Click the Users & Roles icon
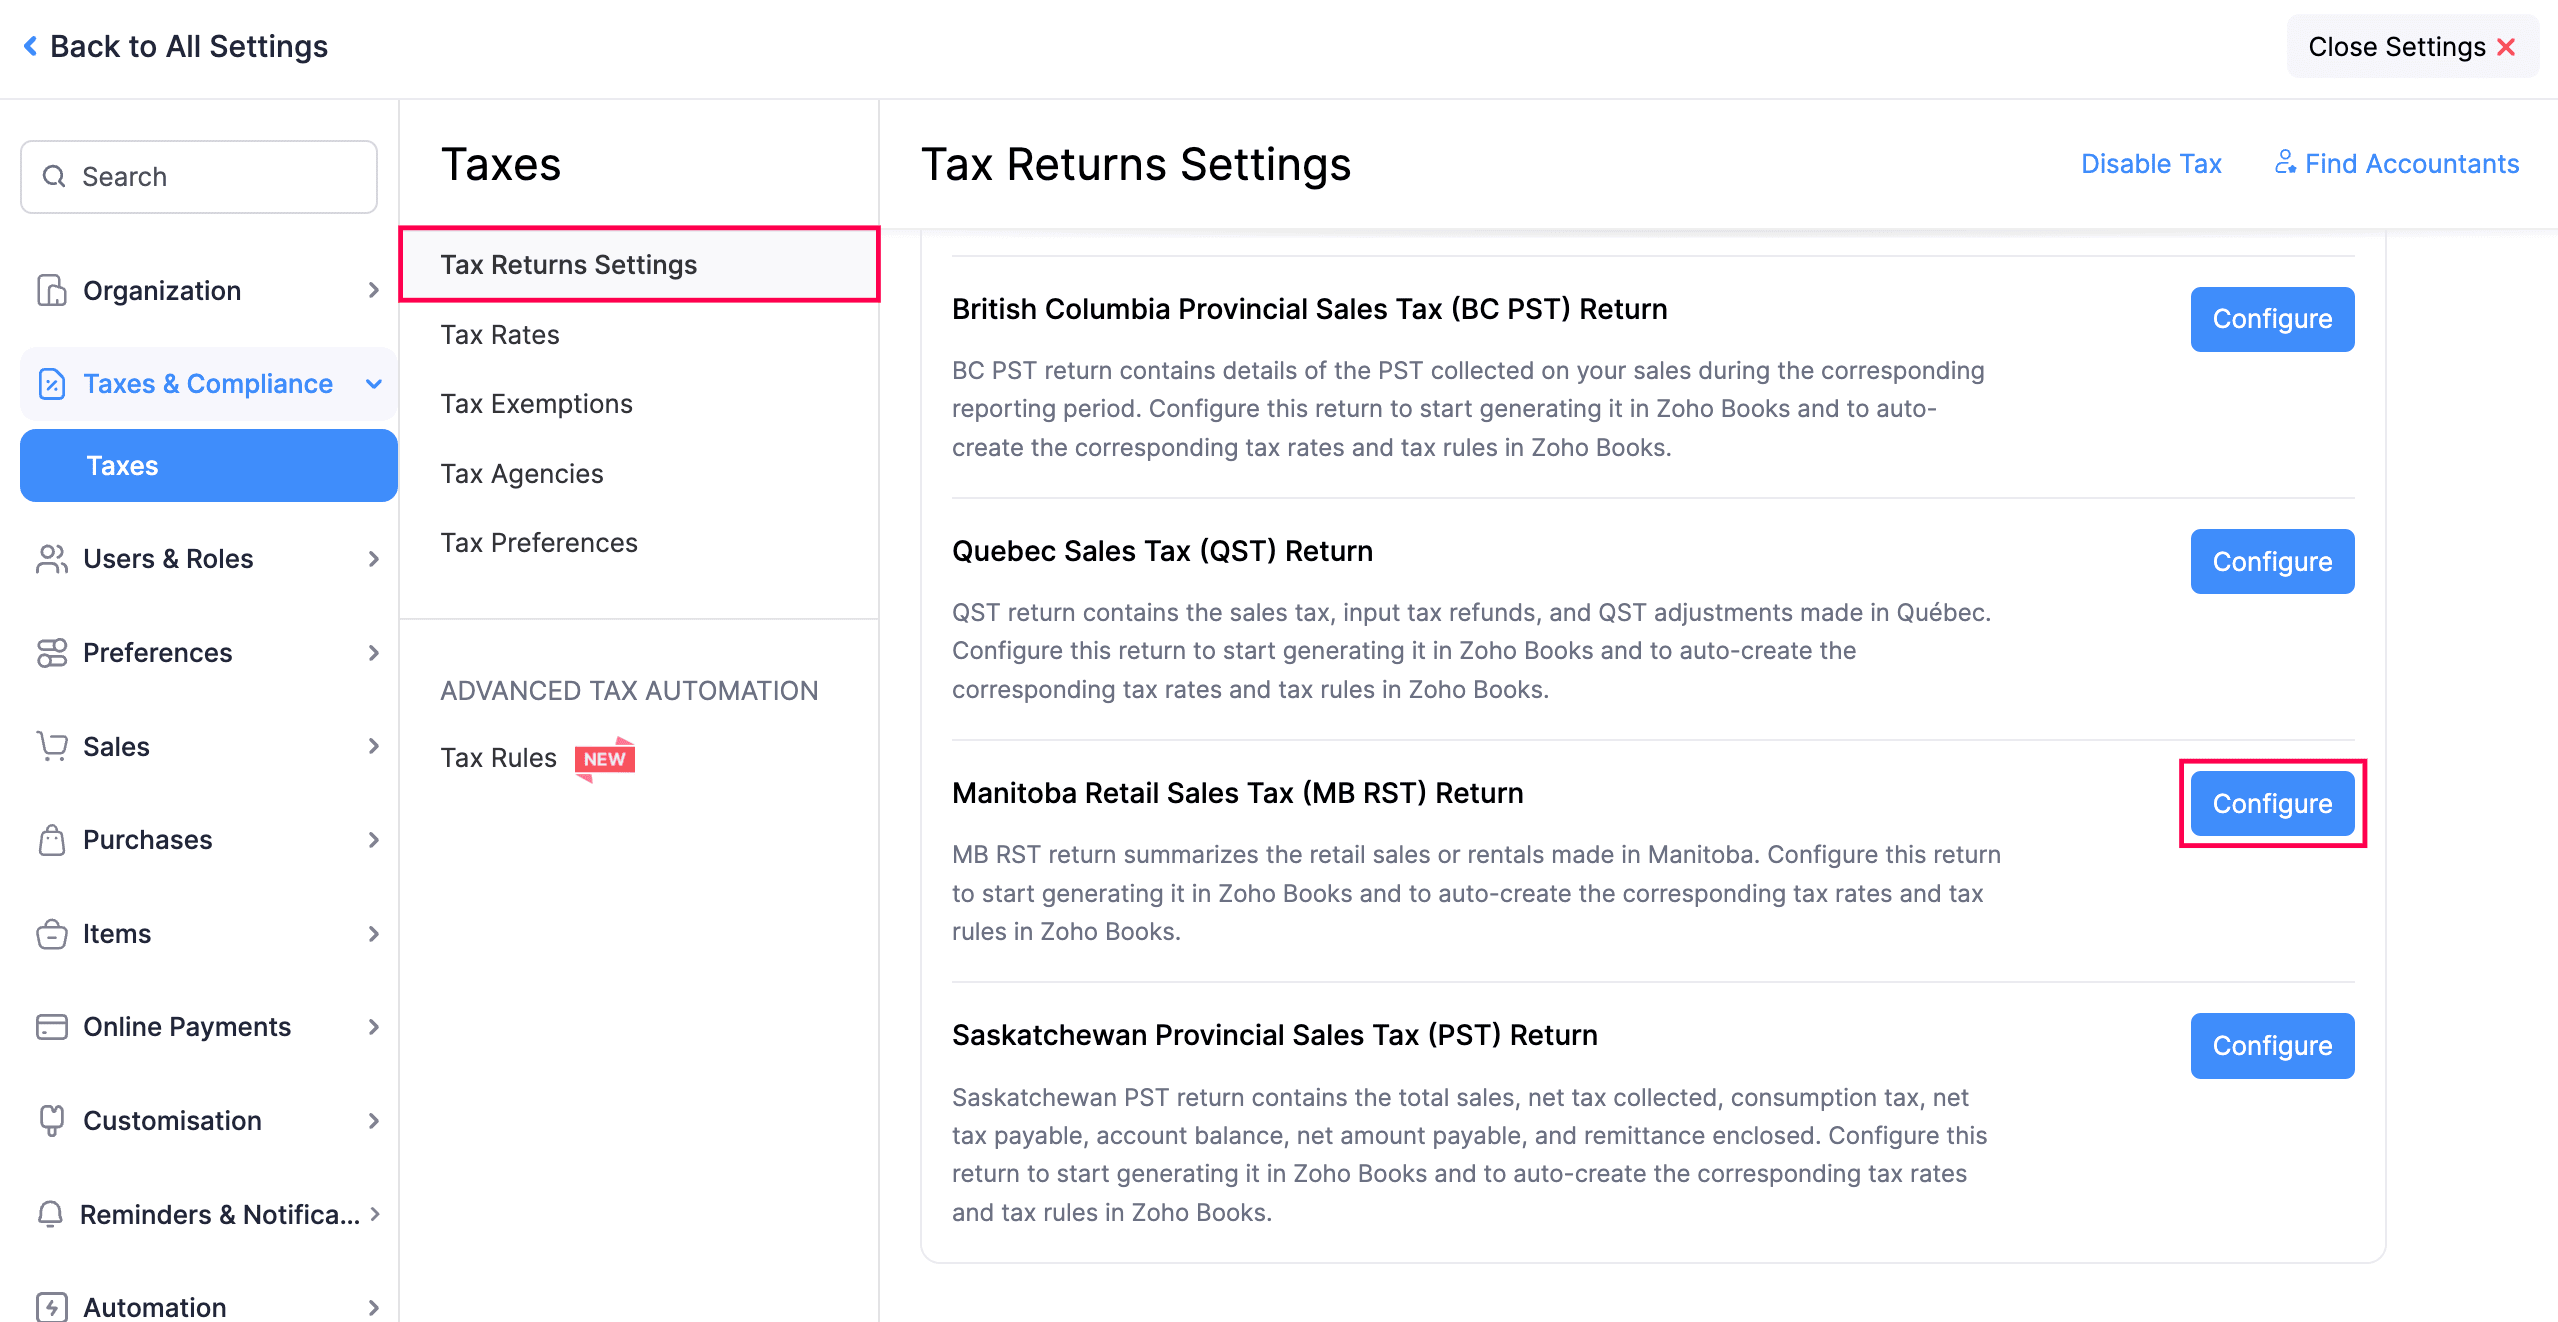2558x1322 pixels. point(49,556)
